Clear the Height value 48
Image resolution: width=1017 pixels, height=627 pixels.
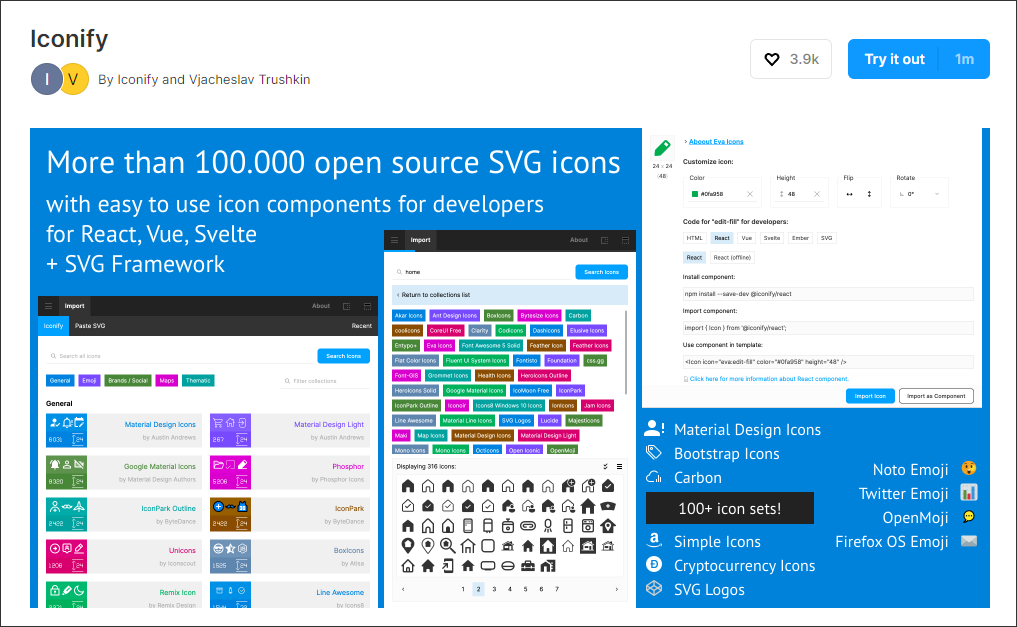pyautogui.click(x=817, y=194)
